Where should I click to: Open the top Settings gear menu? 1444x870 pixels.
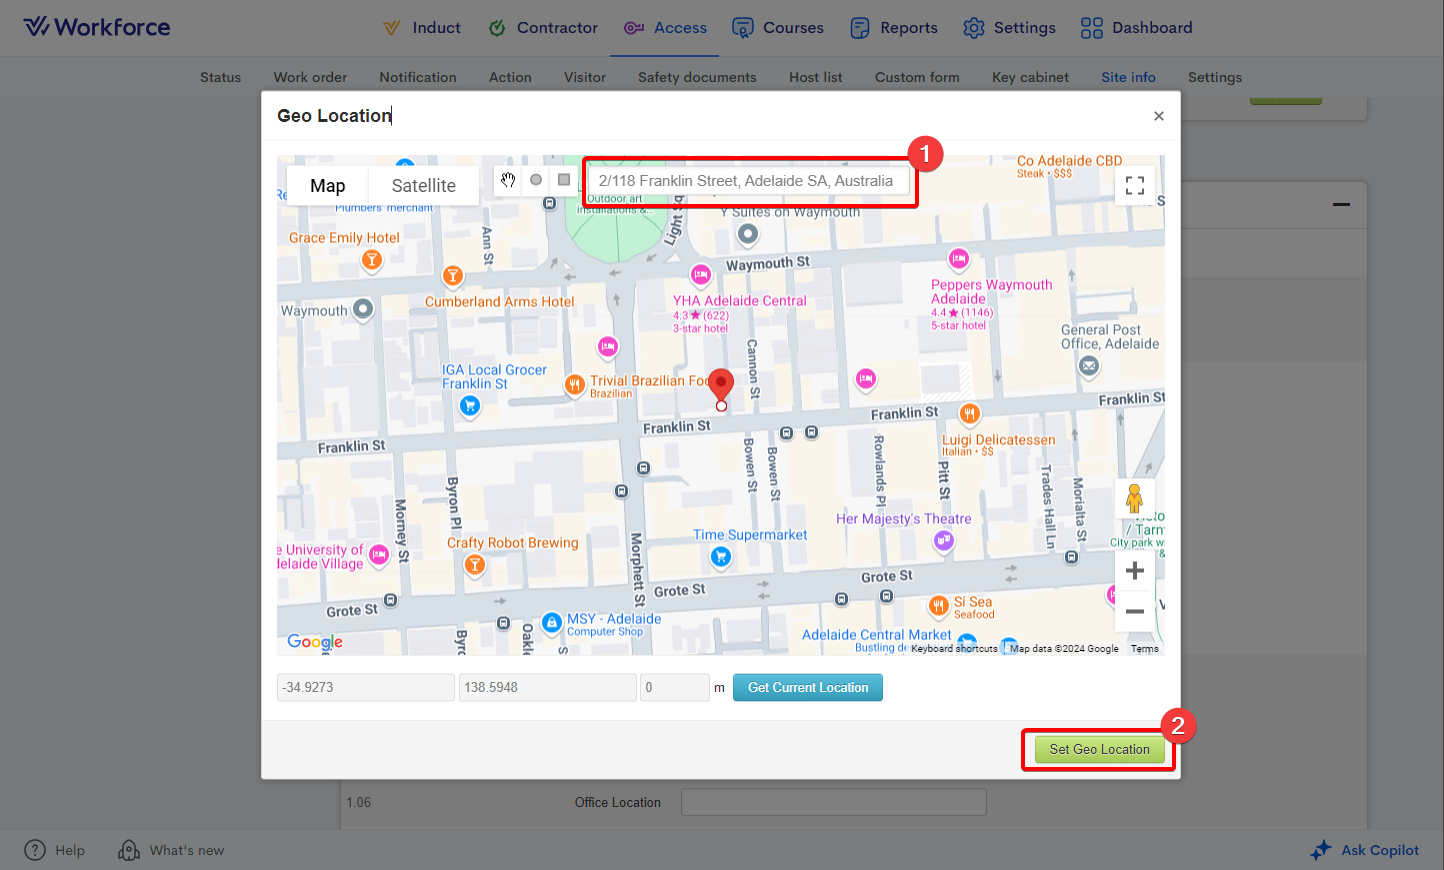(1009, 28)
